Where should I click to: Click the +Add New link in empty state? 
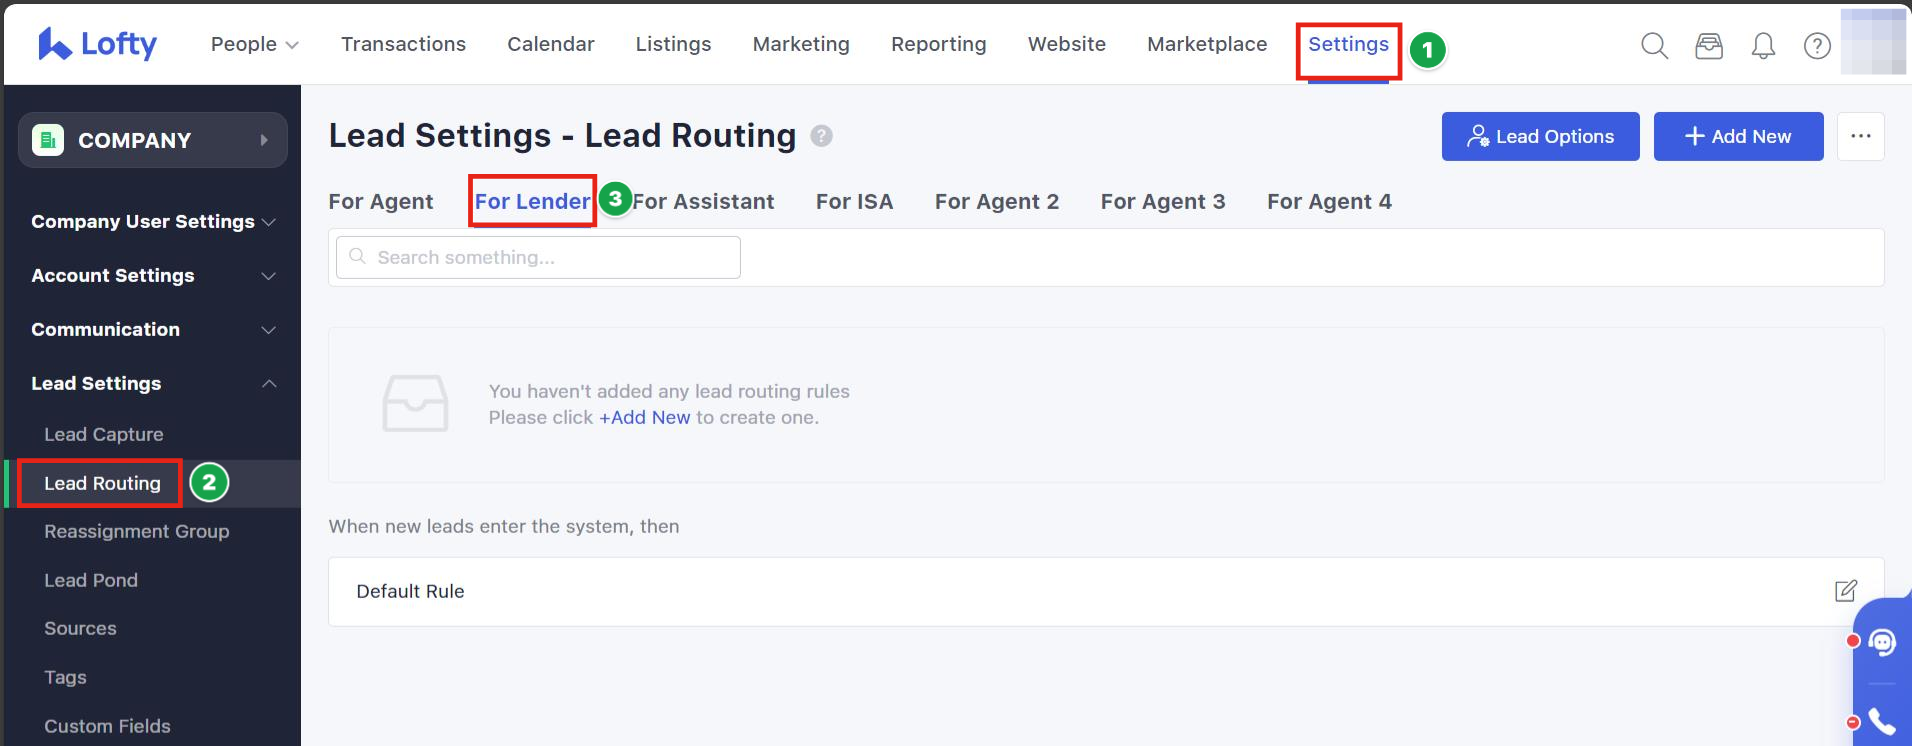pyautogui.click(x=644, y=418)
